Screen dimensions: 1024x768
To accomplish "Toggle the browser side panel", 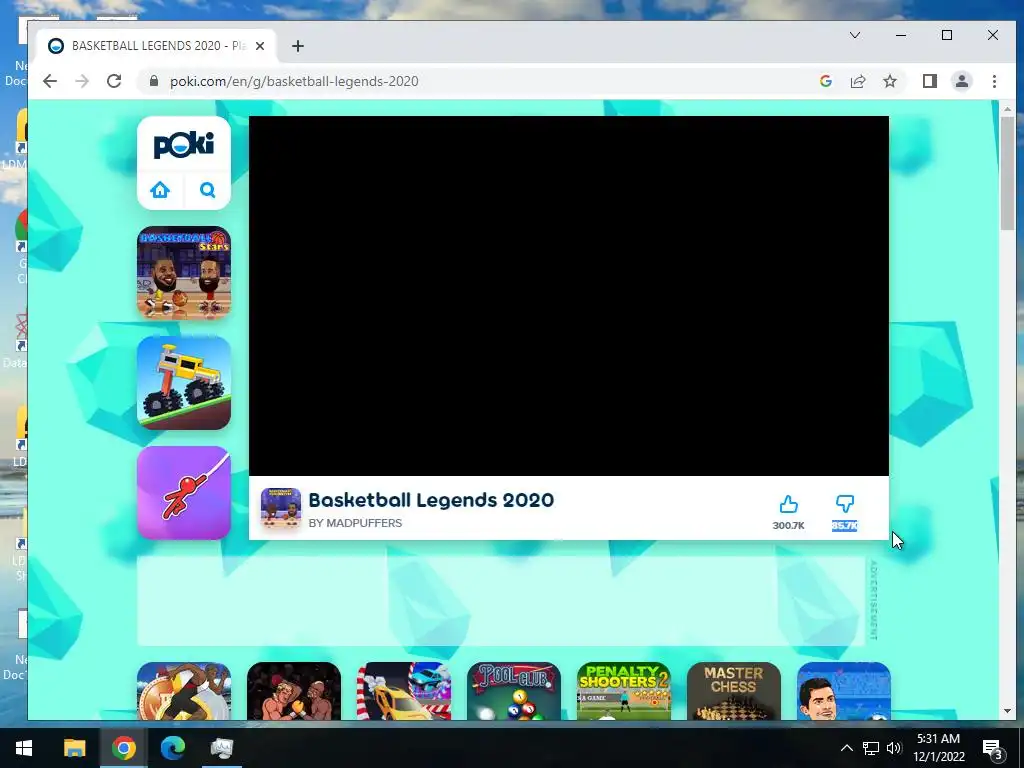I will pos(930,81).
